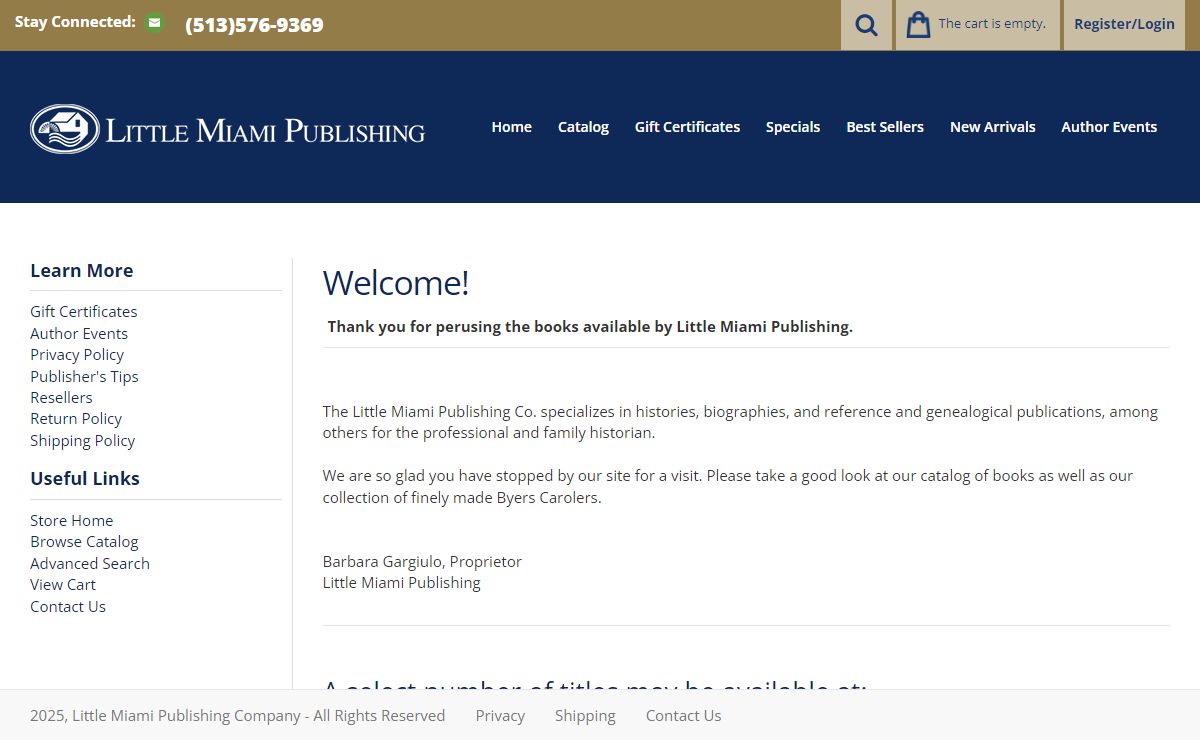1200x740 pixels.
Task: Click 'The cart is empty.' text
Action: click(x=992, y=24)
